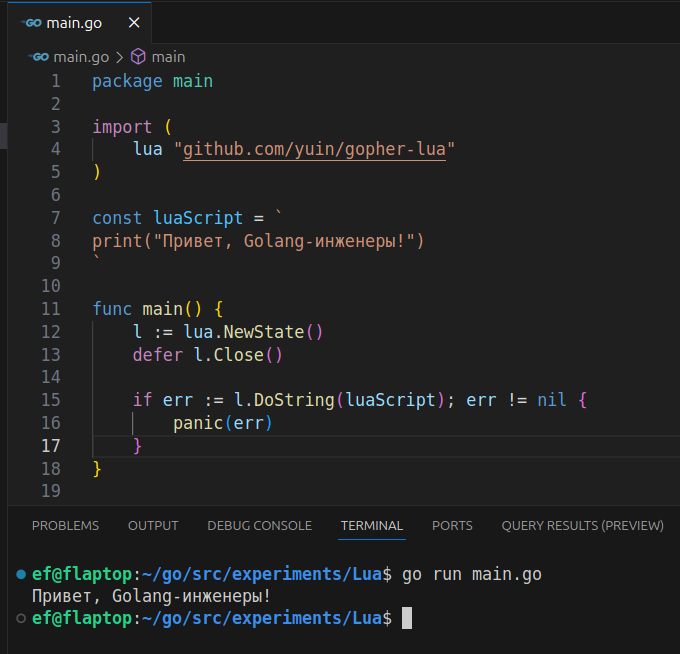
Task: Click pink closing brace on line 17
Action: [137, 446]
